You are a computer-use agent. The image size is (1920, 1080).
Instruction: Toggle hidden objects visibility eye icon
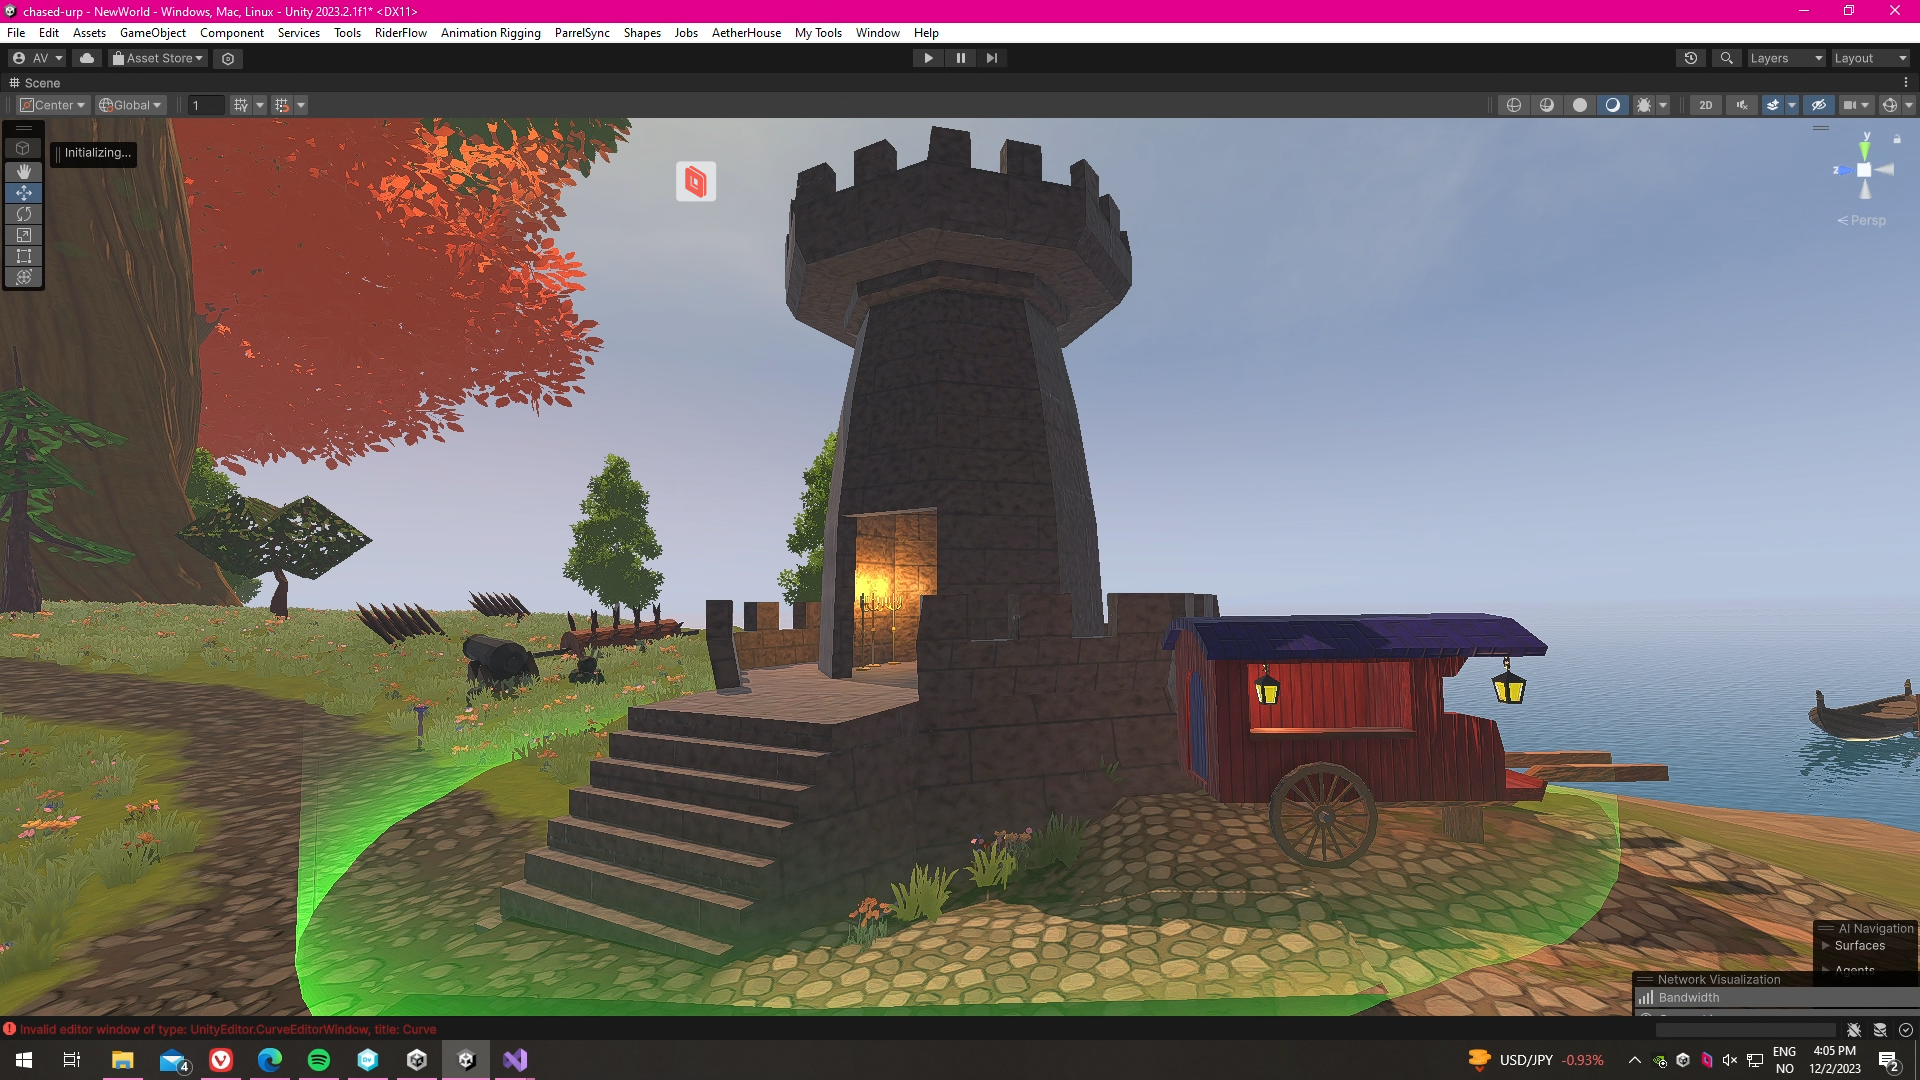click(x=1819, y=105)
